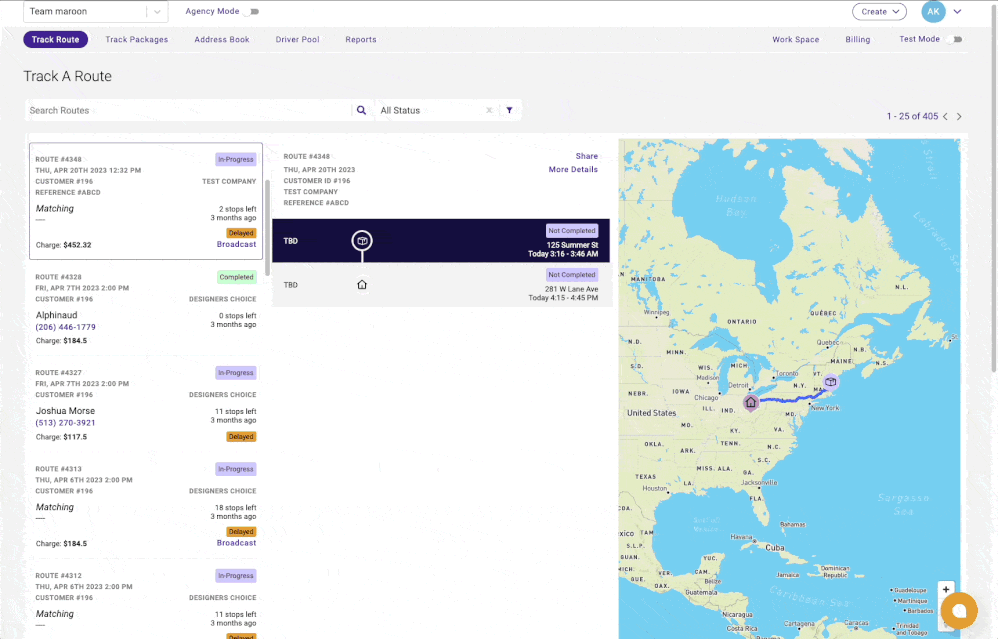Call Alphinaud at (206) 446-1779
This screenshot has height=639, width=998.
66,327
